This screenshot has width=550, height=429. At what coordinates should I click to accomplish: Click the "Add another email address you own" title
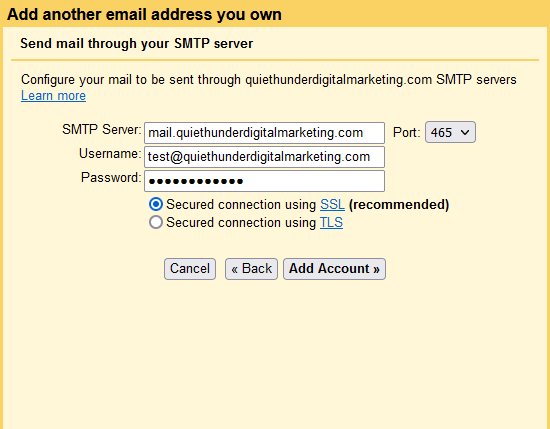click(x=144, y=14)
